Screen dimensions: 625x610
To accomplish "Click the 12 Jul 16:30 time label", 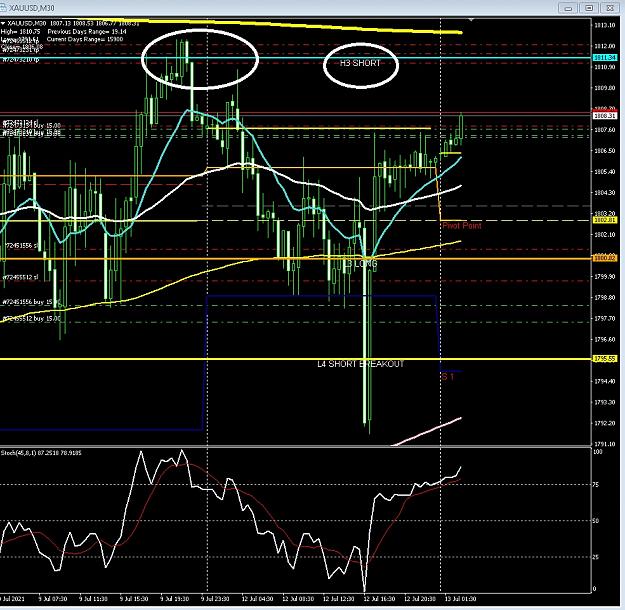I will [x=379, y=599].
